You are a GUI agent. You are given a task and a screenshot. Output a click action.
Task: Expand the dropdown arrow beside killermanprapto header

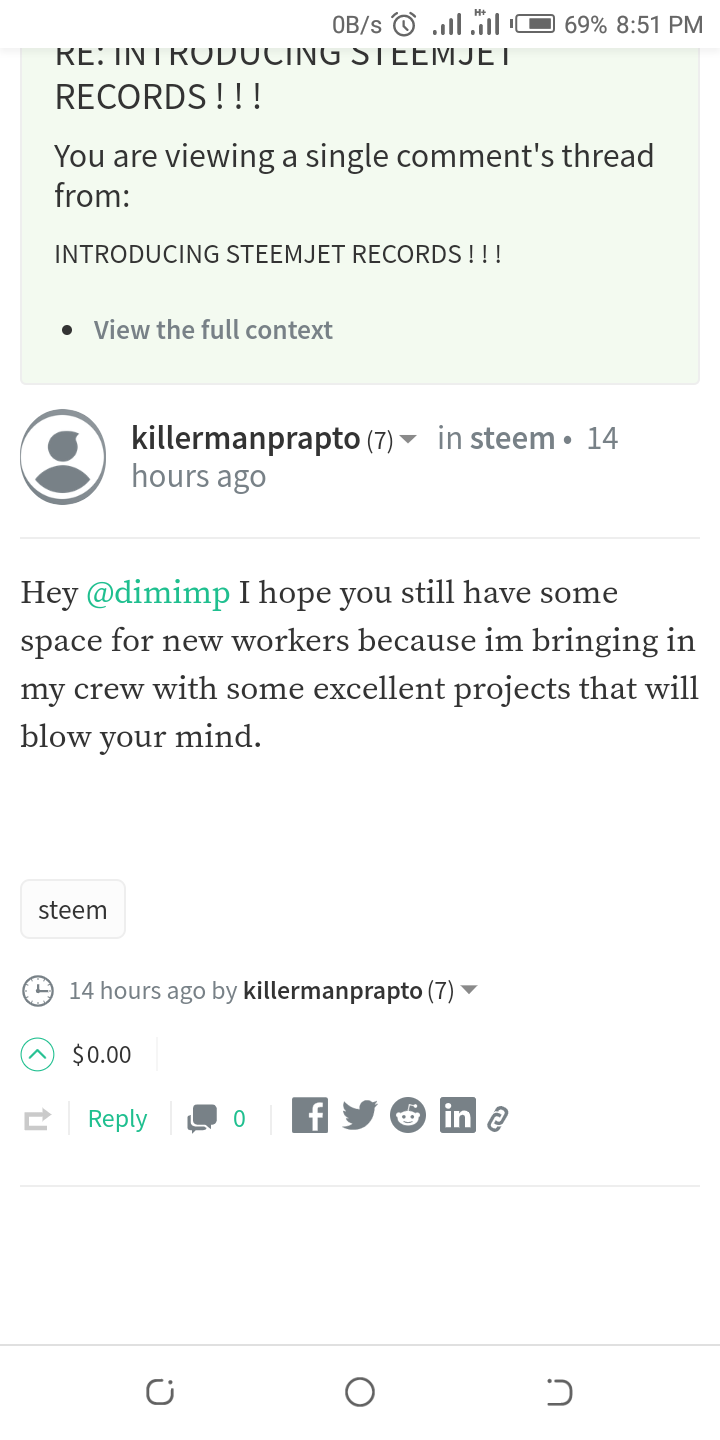(407, 439)
